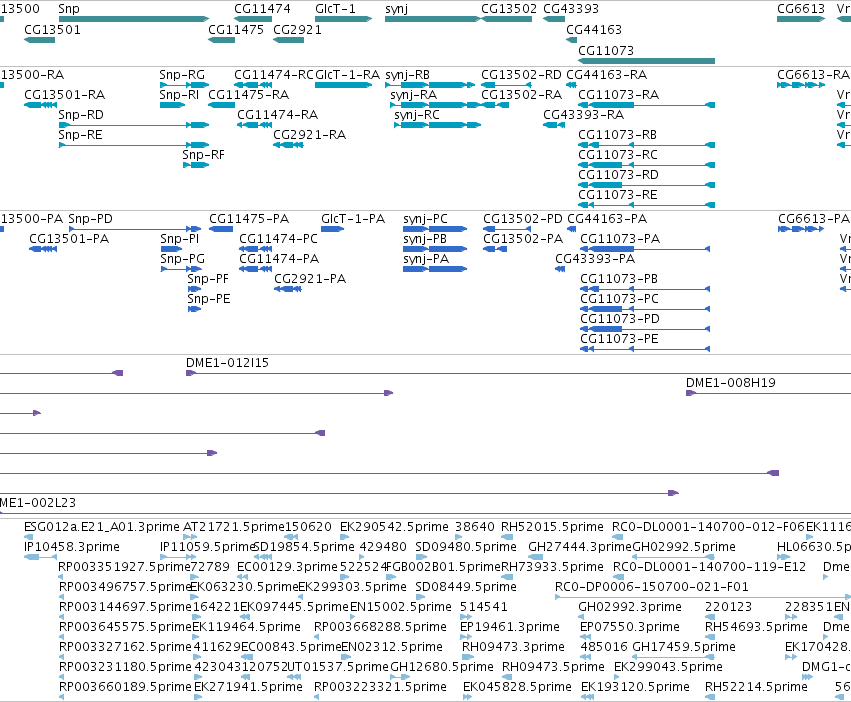851x702 pixels.
Task: Click the CG11073-PA protein label
Action: pos(620,239)
